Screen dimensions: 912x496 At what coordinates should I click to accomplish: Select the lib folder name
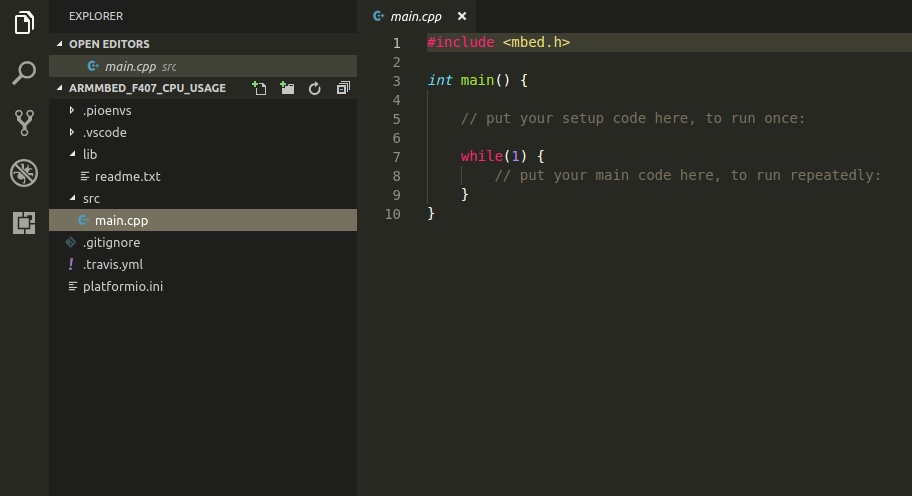90,154
